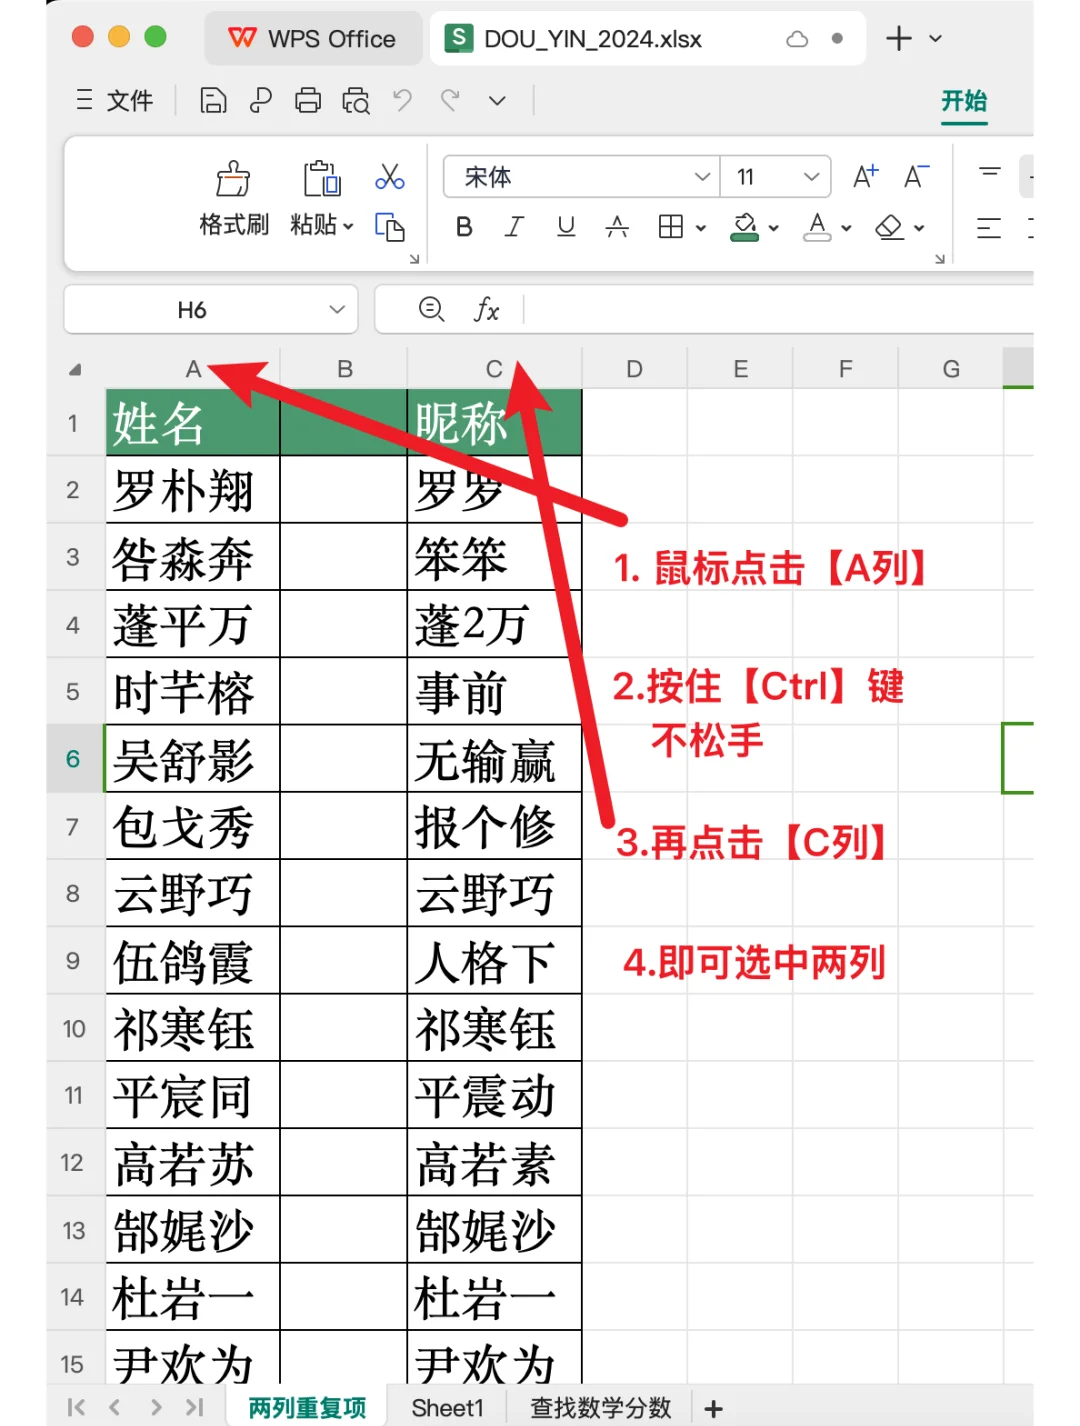Switch to the 查找数学分数 sheet tab

coord(600,1407)
